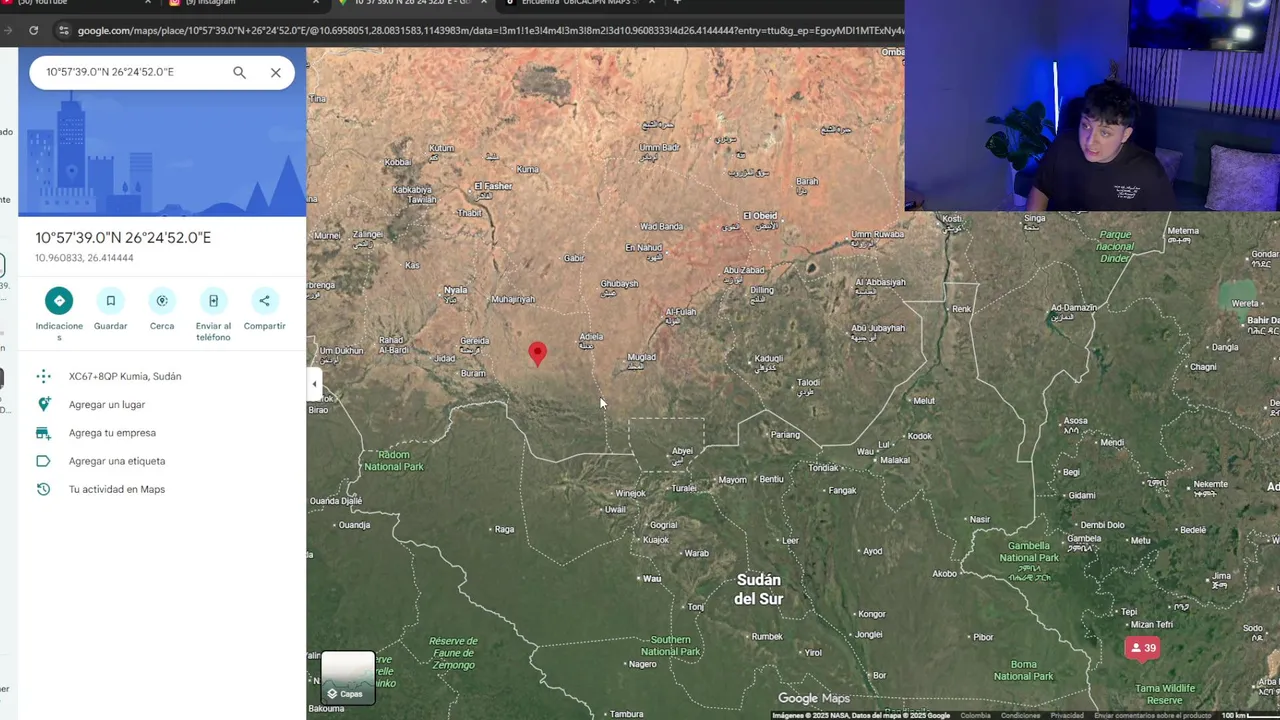Open Tu actividad en Maps

point(117,489)
